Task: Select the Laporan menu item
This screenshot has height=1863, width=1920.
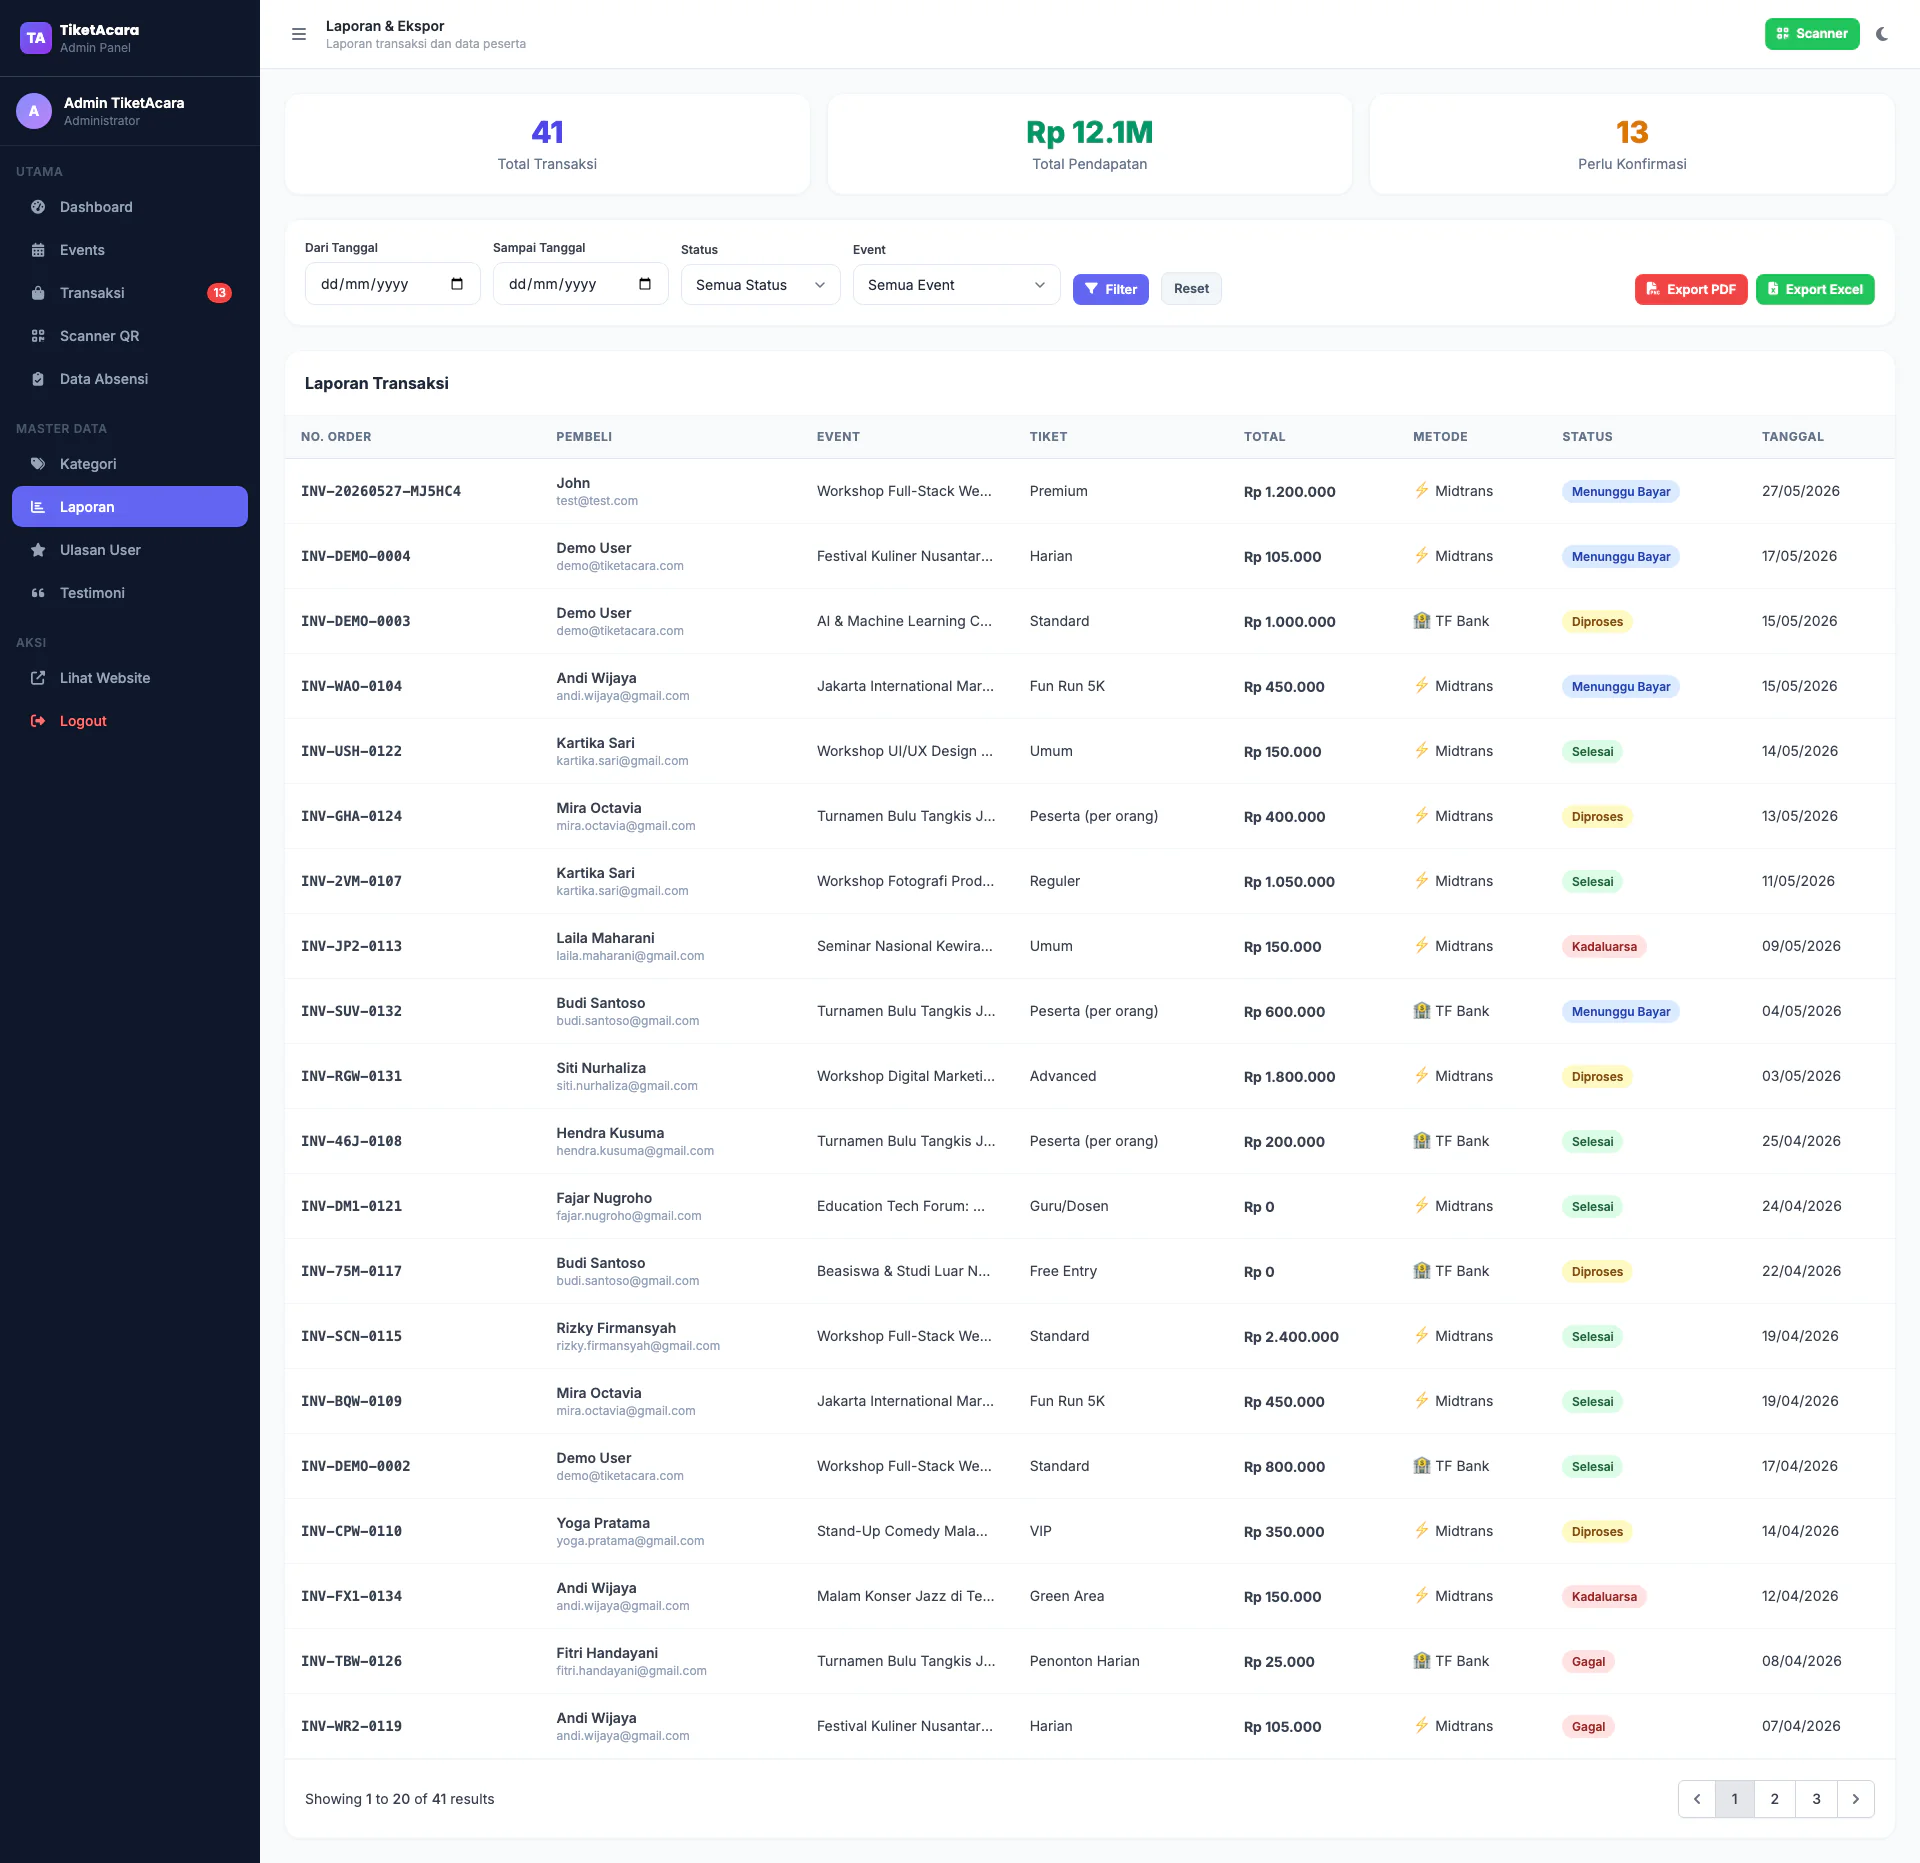Action: [130, 507]
